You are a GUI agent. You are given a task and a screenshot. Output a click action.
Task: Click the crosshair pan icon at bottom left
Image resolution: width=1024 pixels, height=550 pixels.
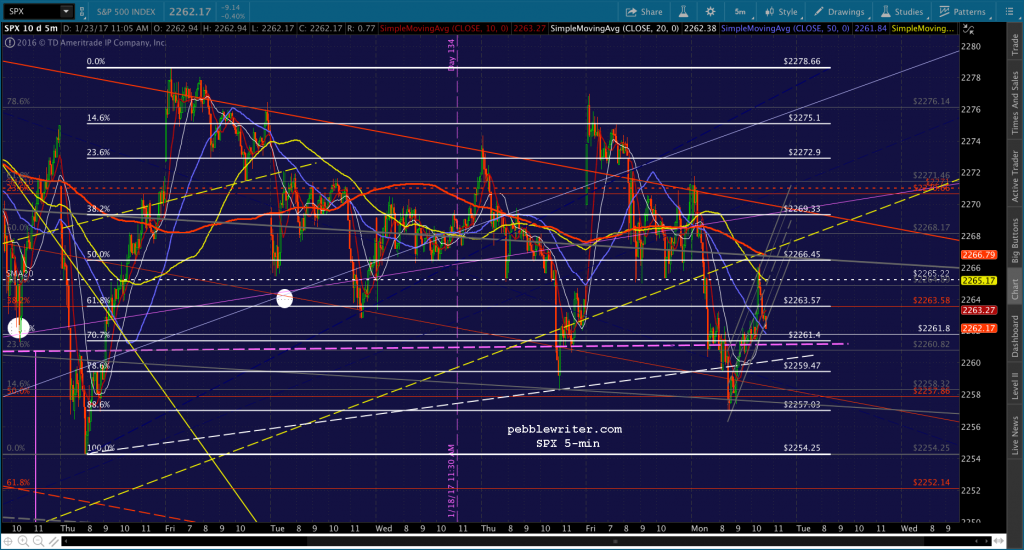[x=8, y=541]
